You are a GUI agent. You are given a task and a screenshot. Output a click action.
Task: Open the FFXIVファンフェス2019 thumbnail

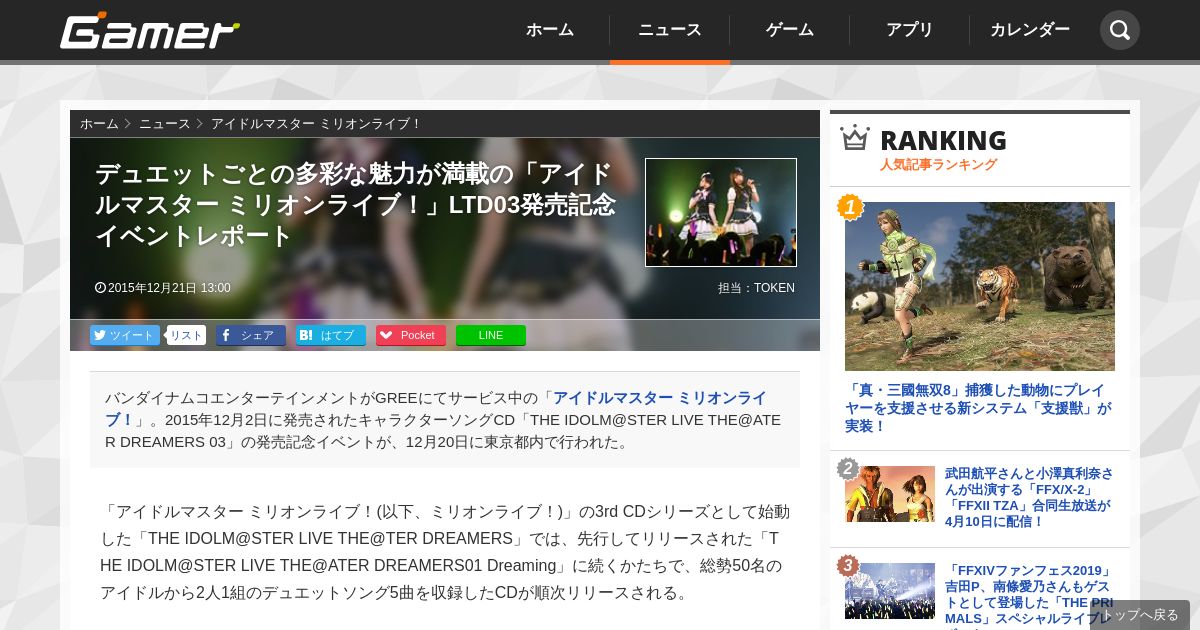tap(890, 590)
